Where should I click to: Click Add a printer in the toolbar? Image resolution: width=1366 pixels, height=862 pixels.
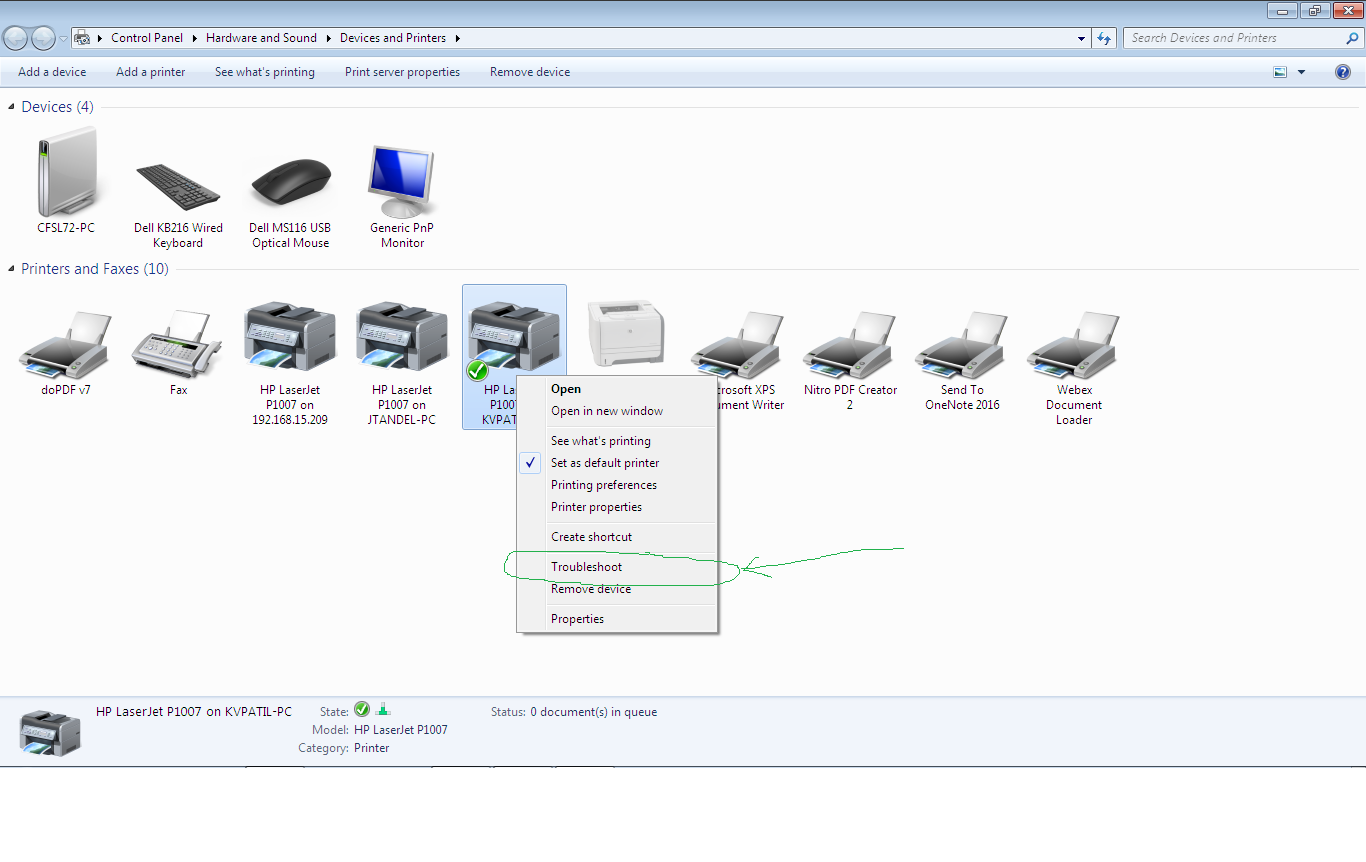150,72
